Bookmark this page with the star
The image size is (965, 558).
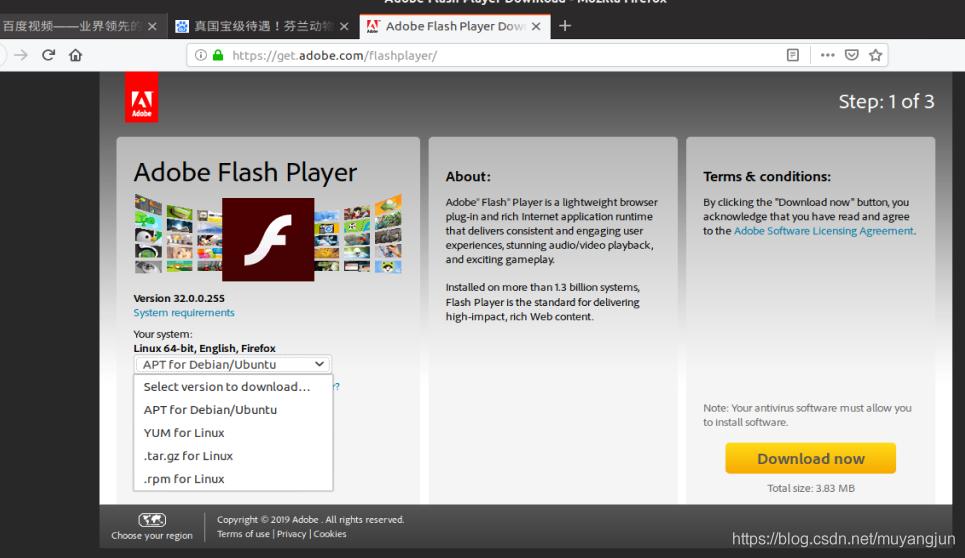(x=876, y=55)
